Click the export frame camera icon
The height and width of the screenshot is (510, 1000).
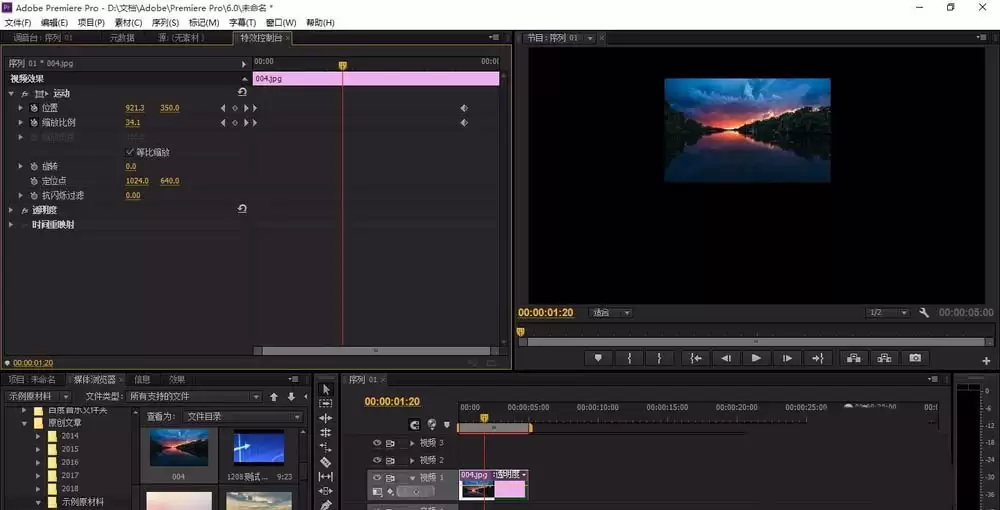[x=915, y=358]
